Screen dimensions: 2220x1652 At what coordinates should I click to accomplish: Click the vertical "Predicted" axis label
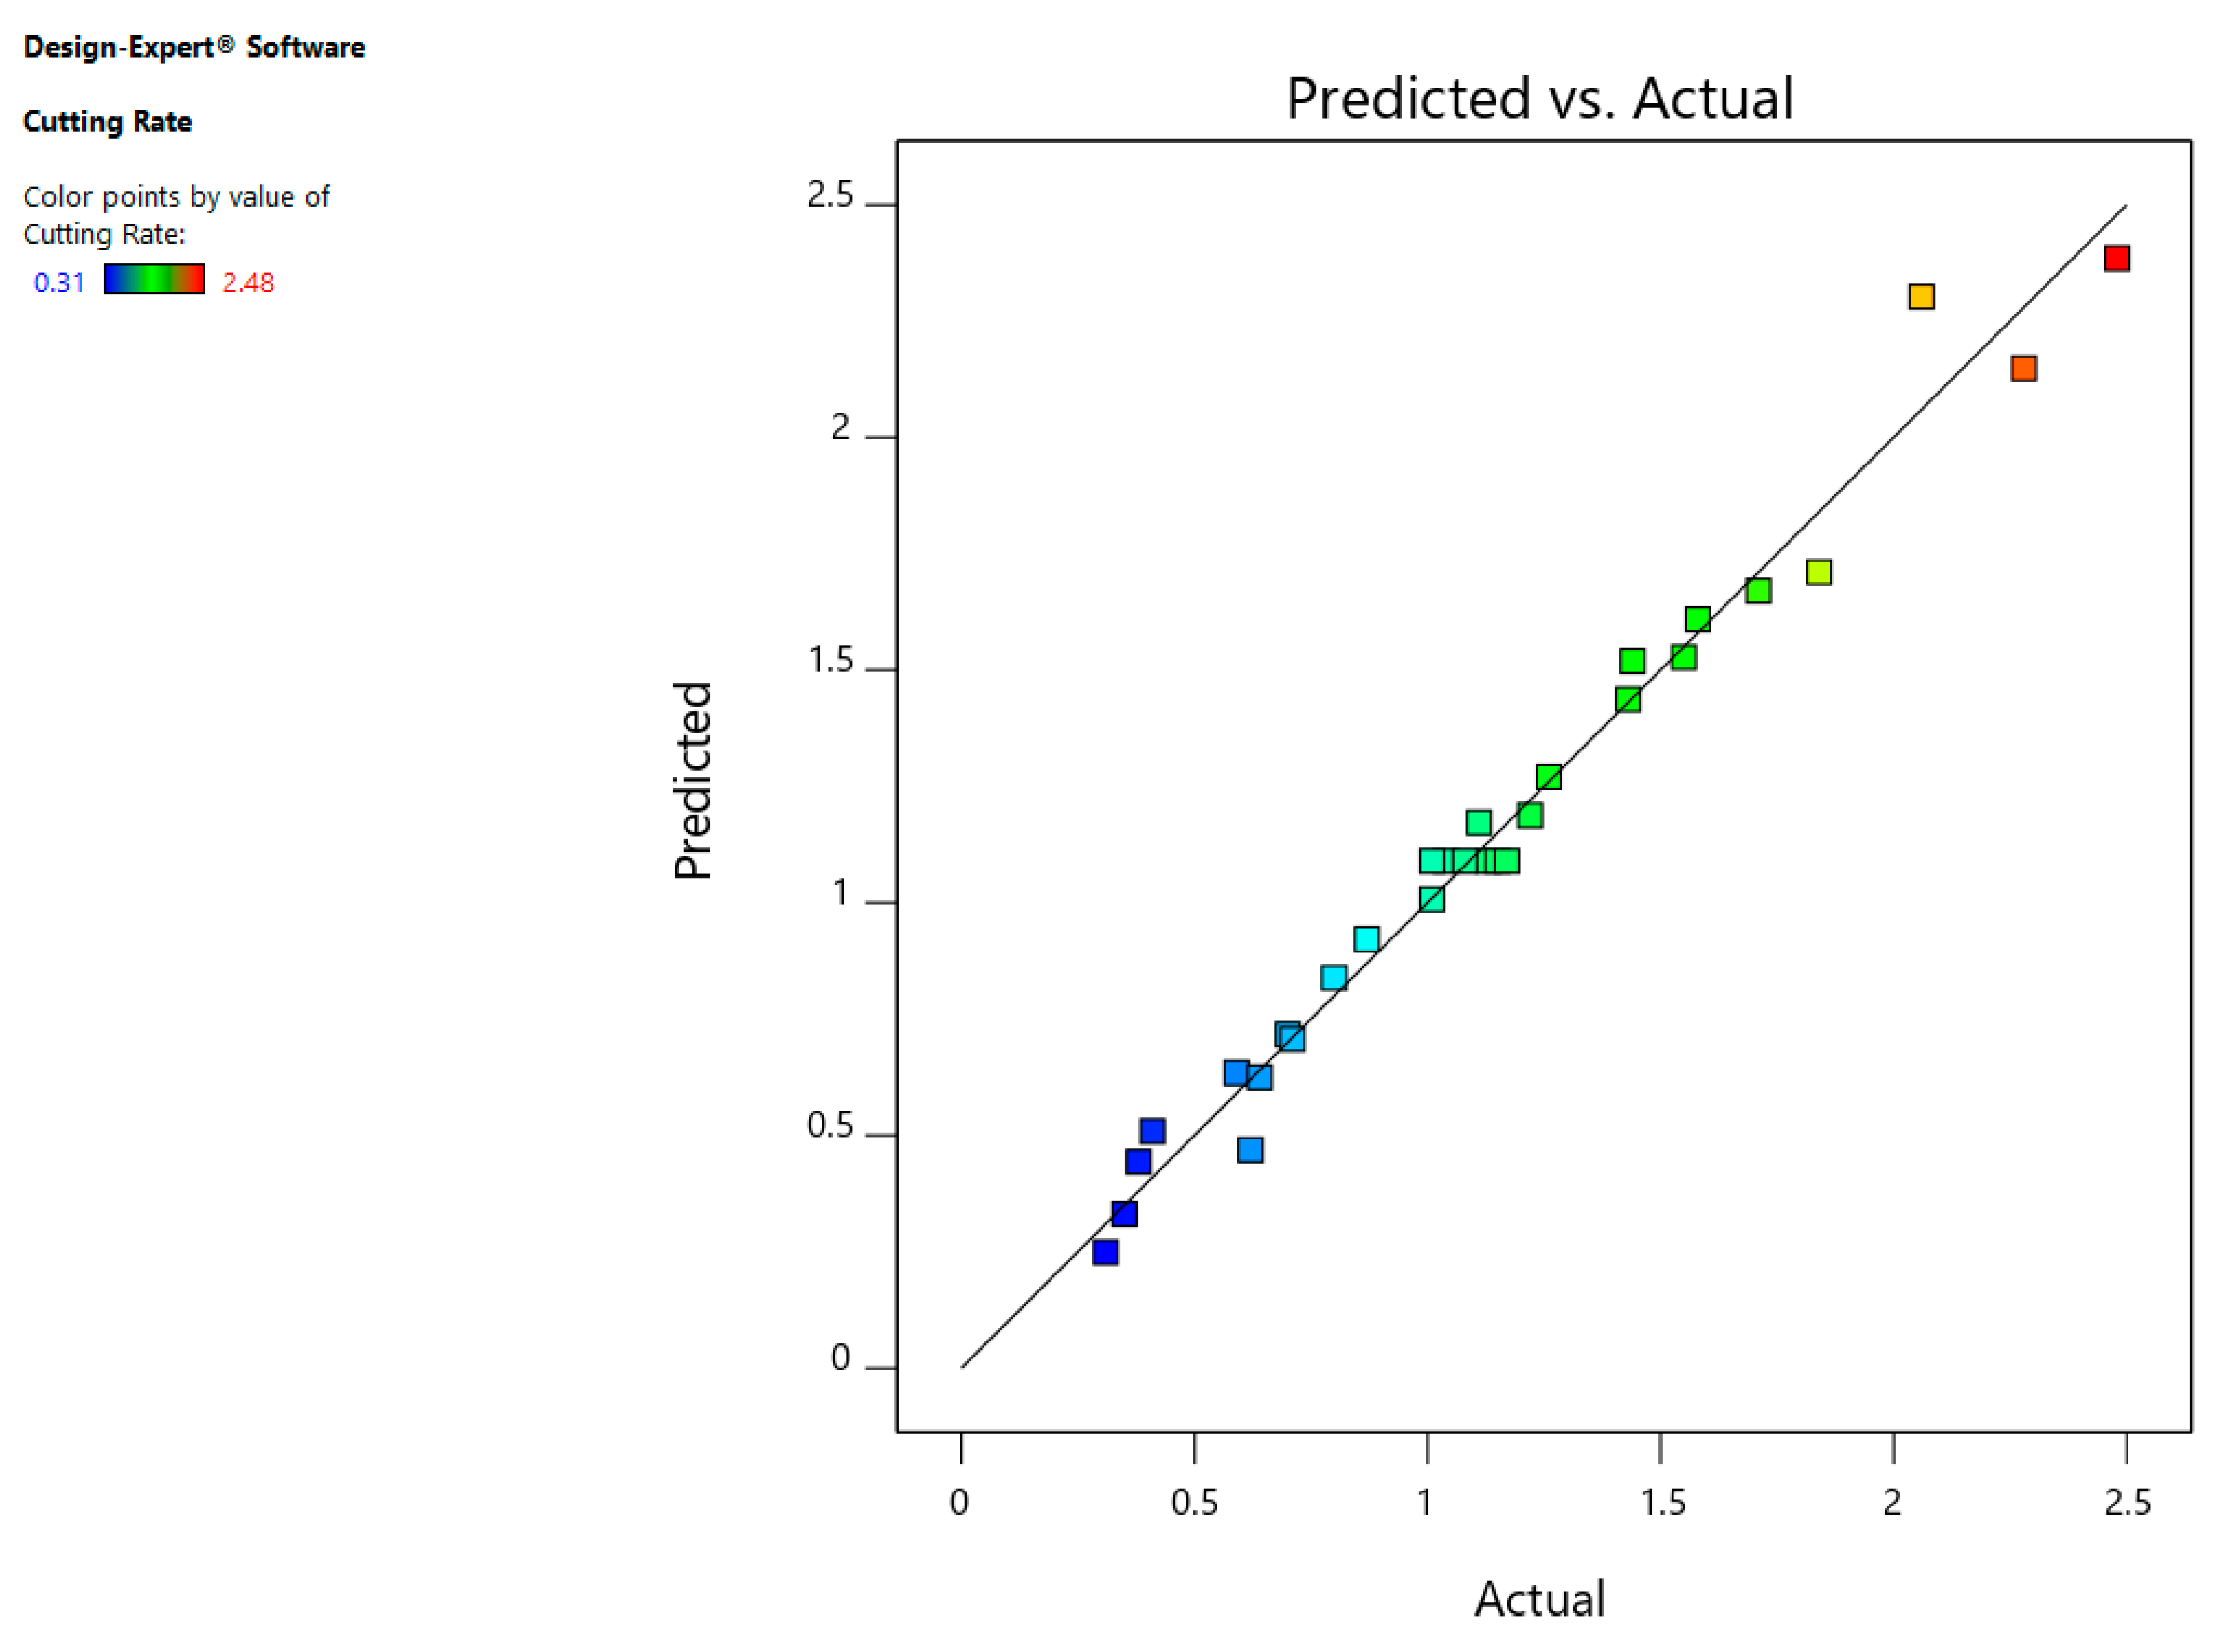coord(693,781)
